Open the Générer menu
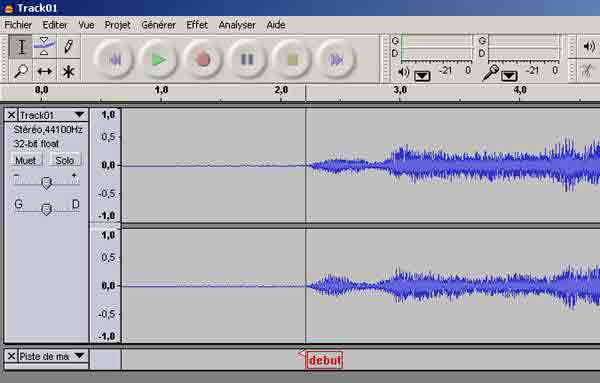 click(158, 25)
